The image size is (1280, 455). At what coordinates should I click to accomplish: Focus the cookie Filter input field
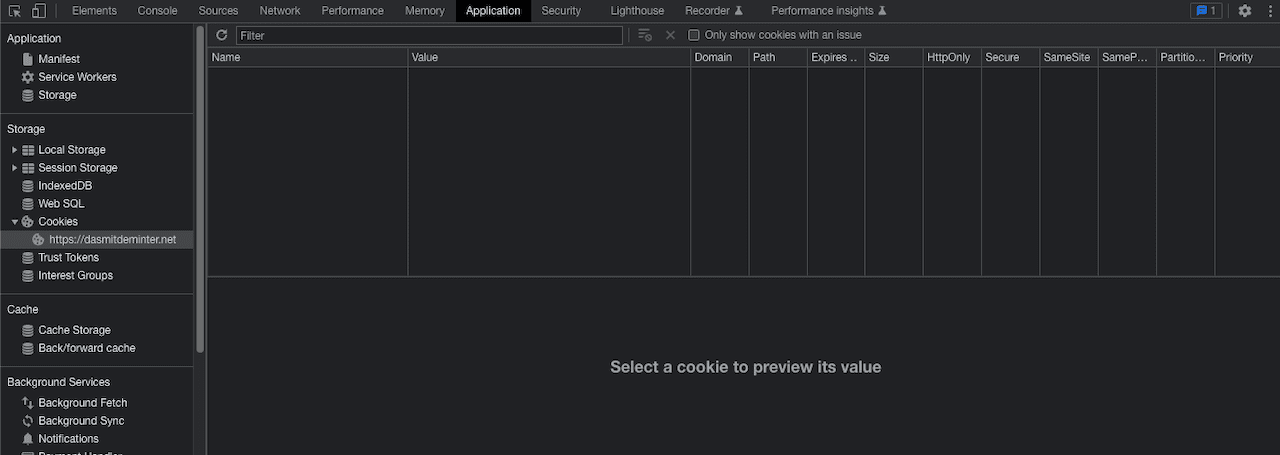[x=429, y=35]
